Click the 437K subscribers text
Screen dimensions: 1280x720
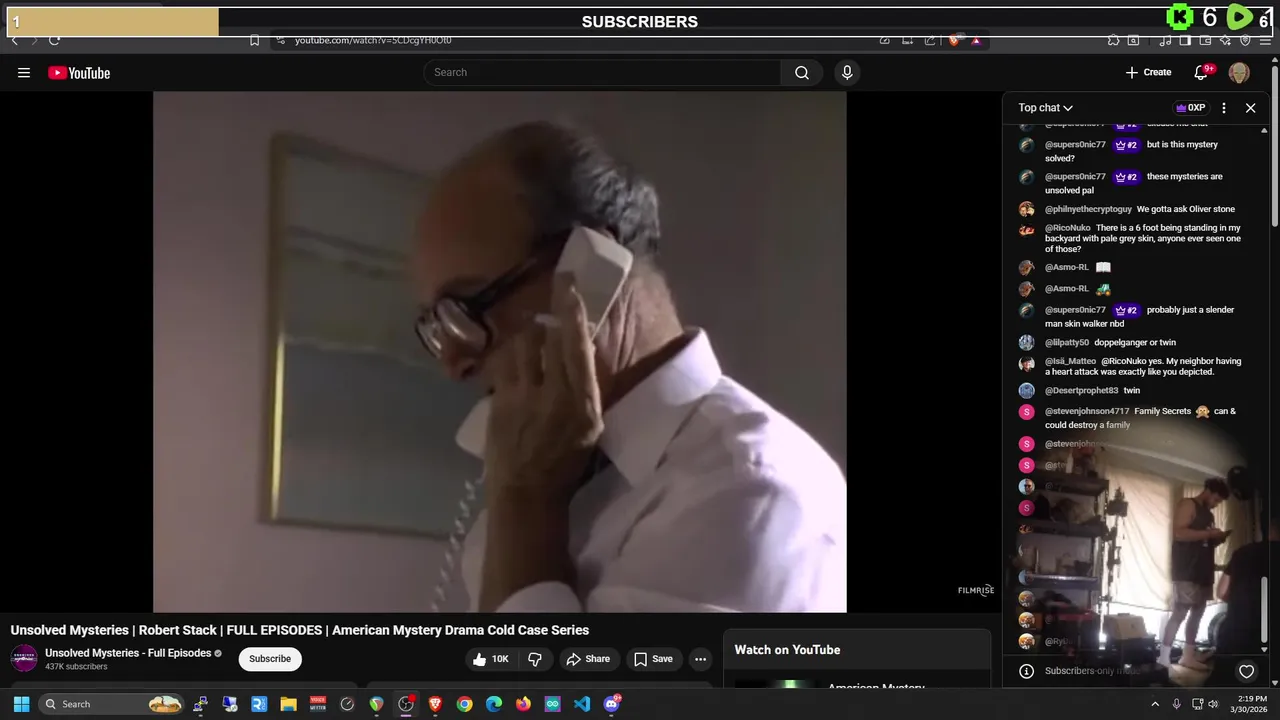coord(76,667)
